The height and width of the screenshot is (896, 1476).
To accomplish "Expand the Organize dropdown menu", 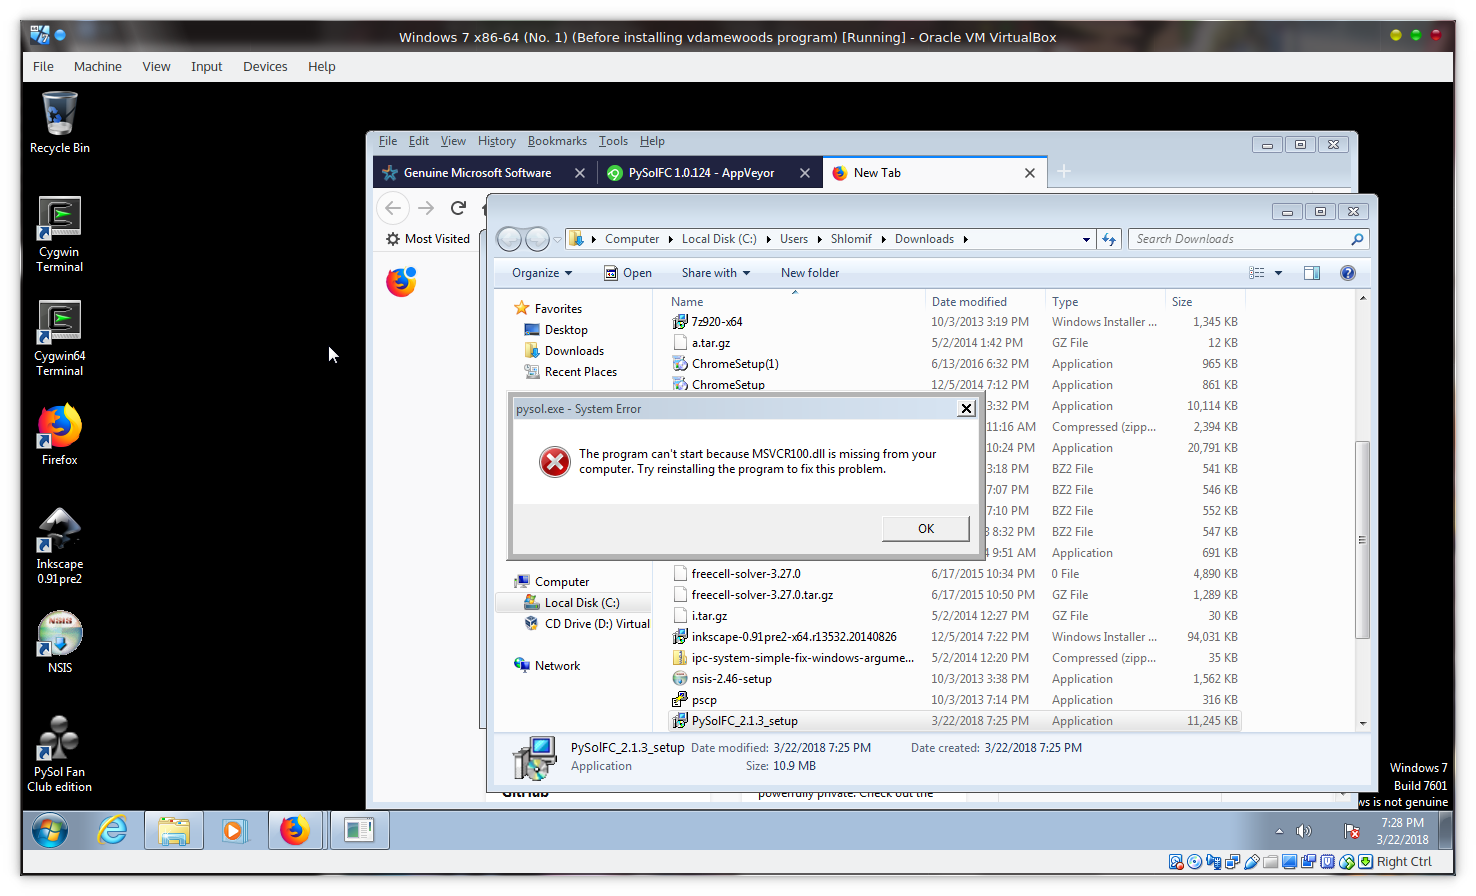I will click(542, 273).
